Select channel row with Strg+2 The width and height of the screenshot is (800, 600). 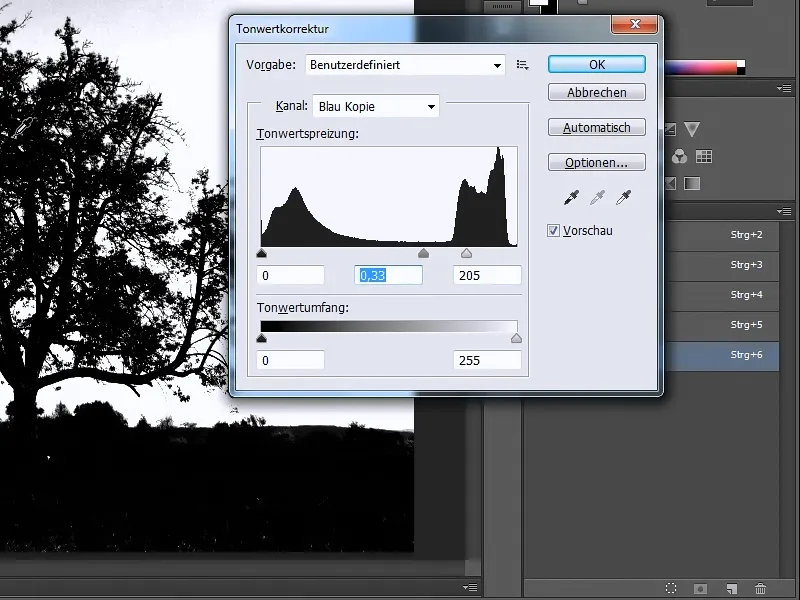[722, 235]
